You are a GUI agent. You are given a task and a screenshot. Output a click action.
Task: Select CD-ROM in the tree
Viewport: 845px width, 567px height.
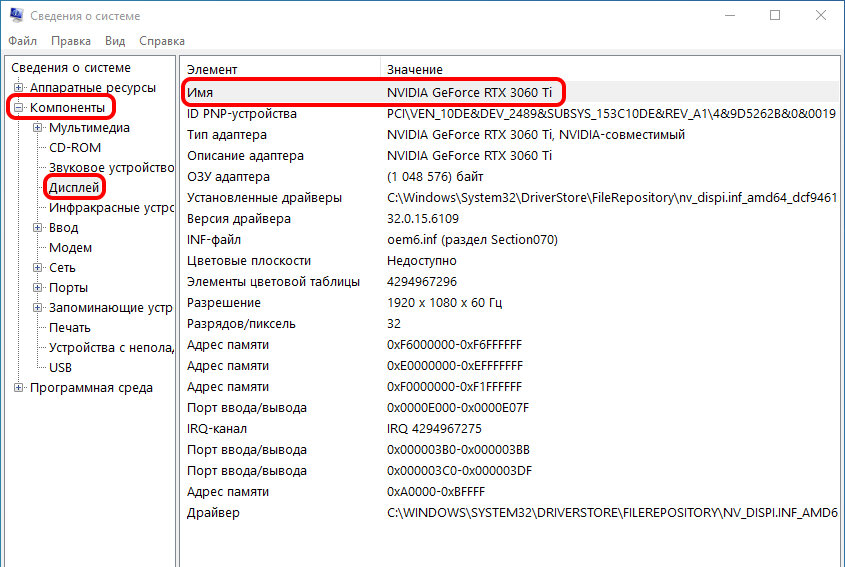(75, 148)
